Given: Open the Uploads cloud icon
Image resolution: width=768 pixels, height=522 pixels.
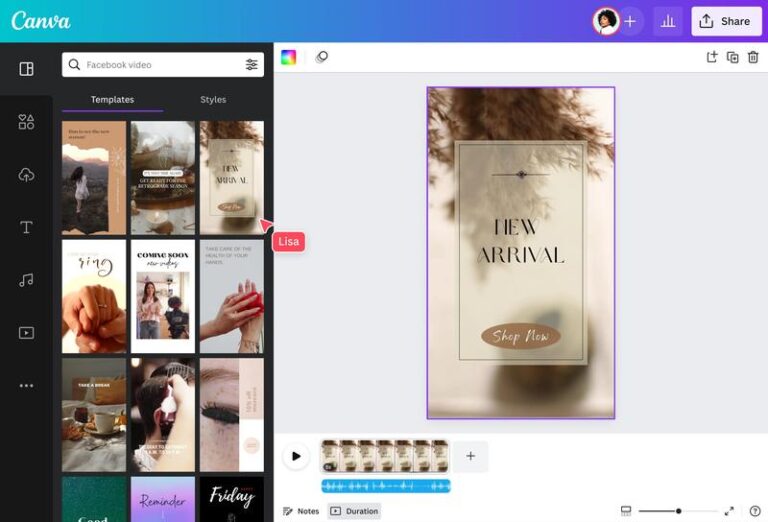Looking at the screenshot, I should 26,175.
